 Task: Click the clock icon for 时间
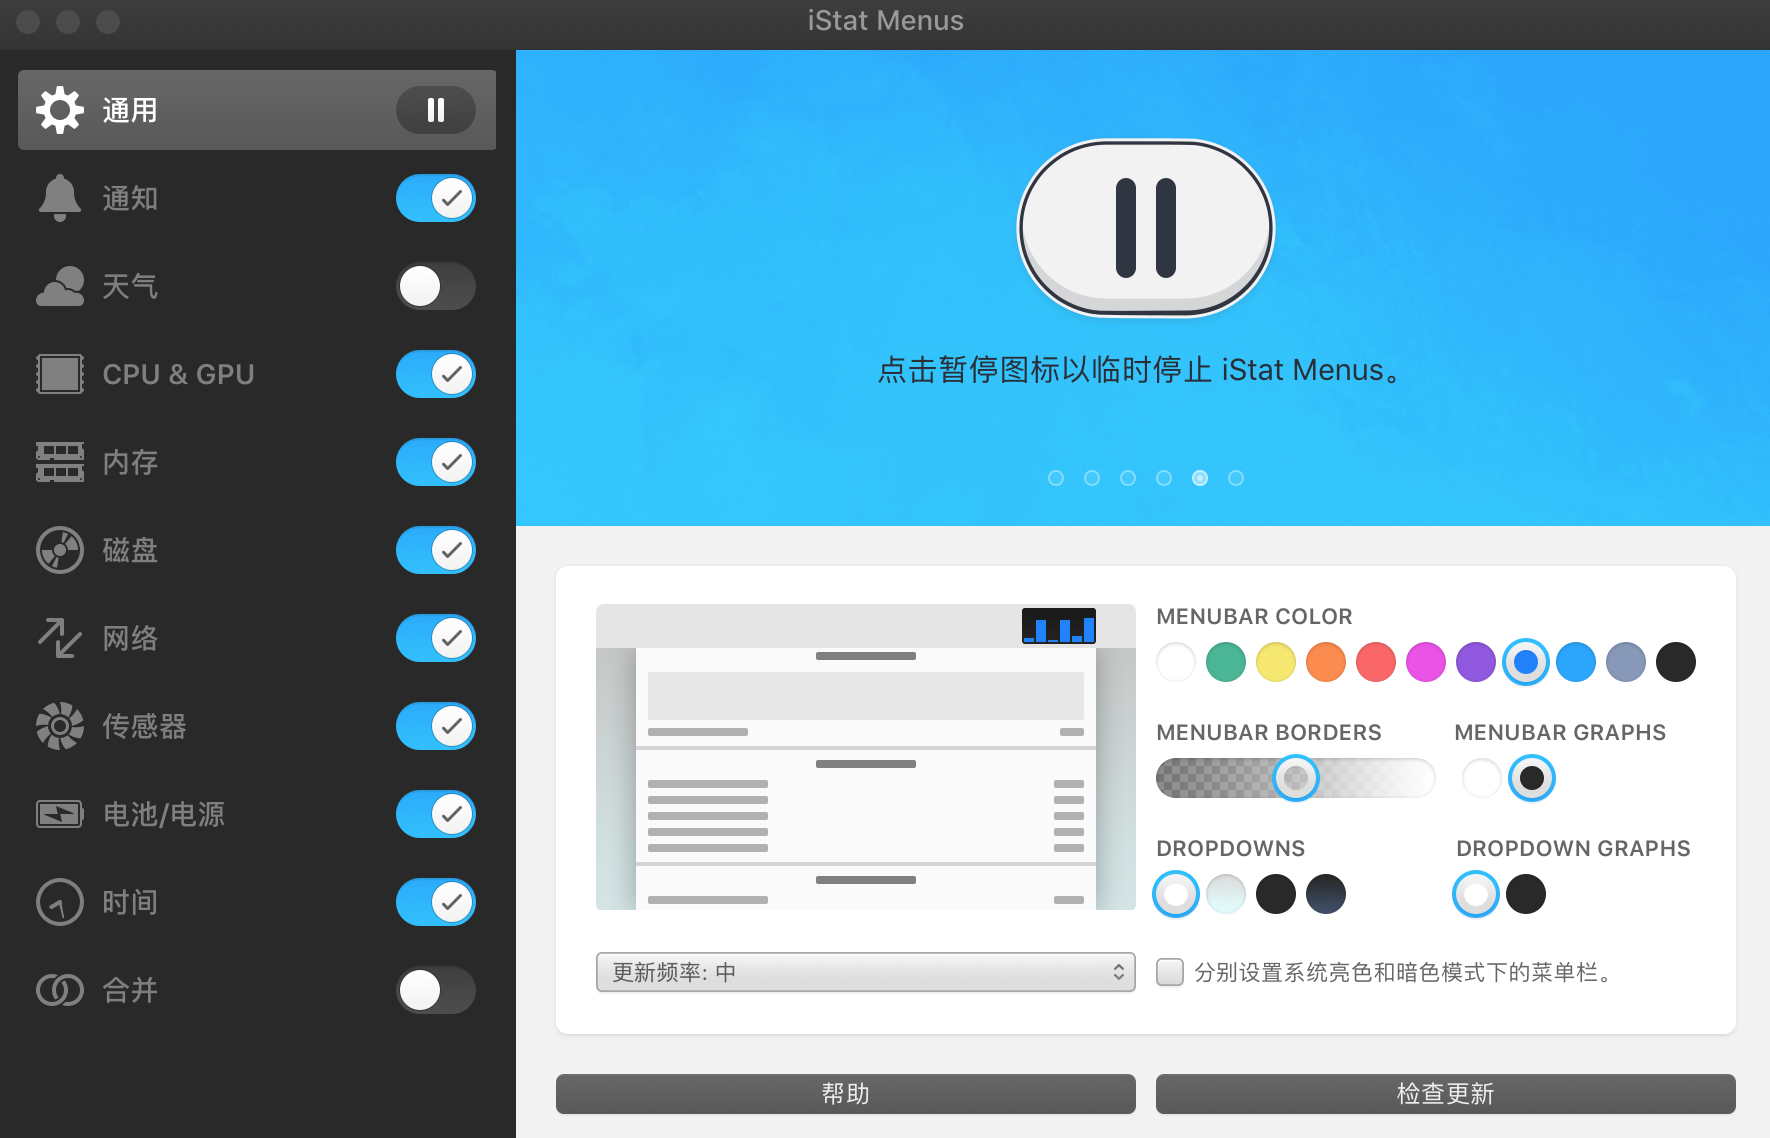[x=60, y=902]
